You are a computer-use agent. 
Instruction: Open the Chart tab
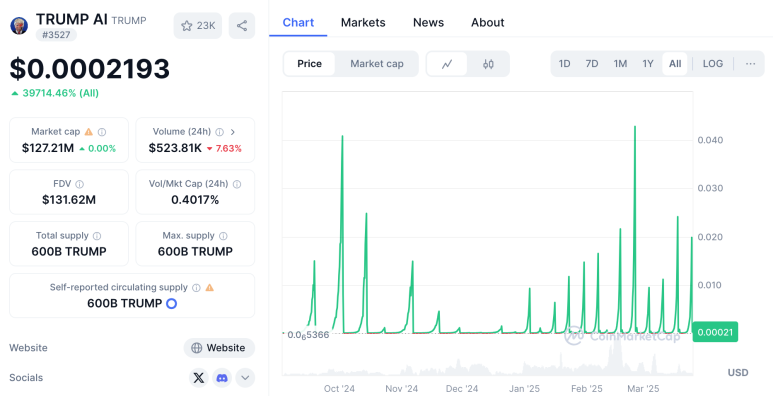point(298,23)
